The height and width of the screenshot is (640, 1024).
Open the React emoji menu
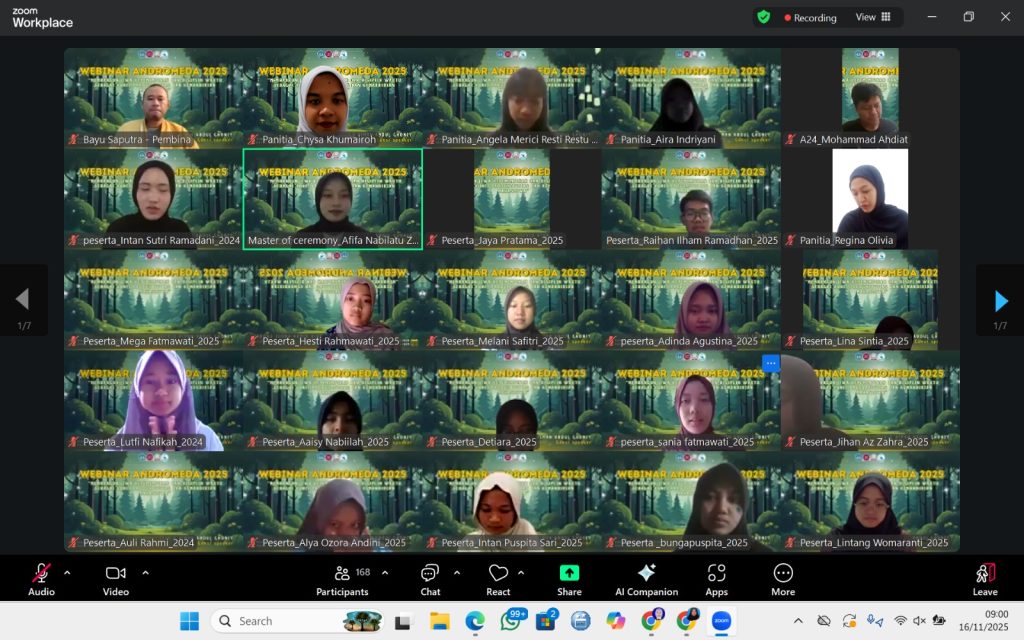498,578
